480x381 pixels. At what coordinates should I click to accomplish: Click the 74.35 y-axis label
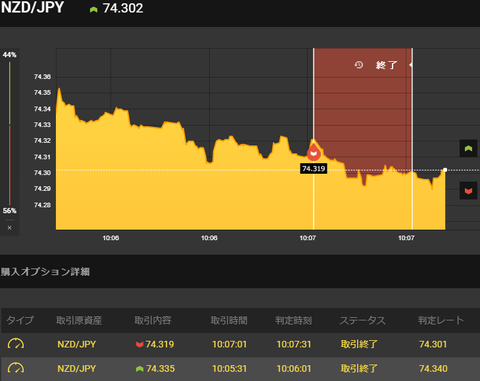click(x=42, y=93)
